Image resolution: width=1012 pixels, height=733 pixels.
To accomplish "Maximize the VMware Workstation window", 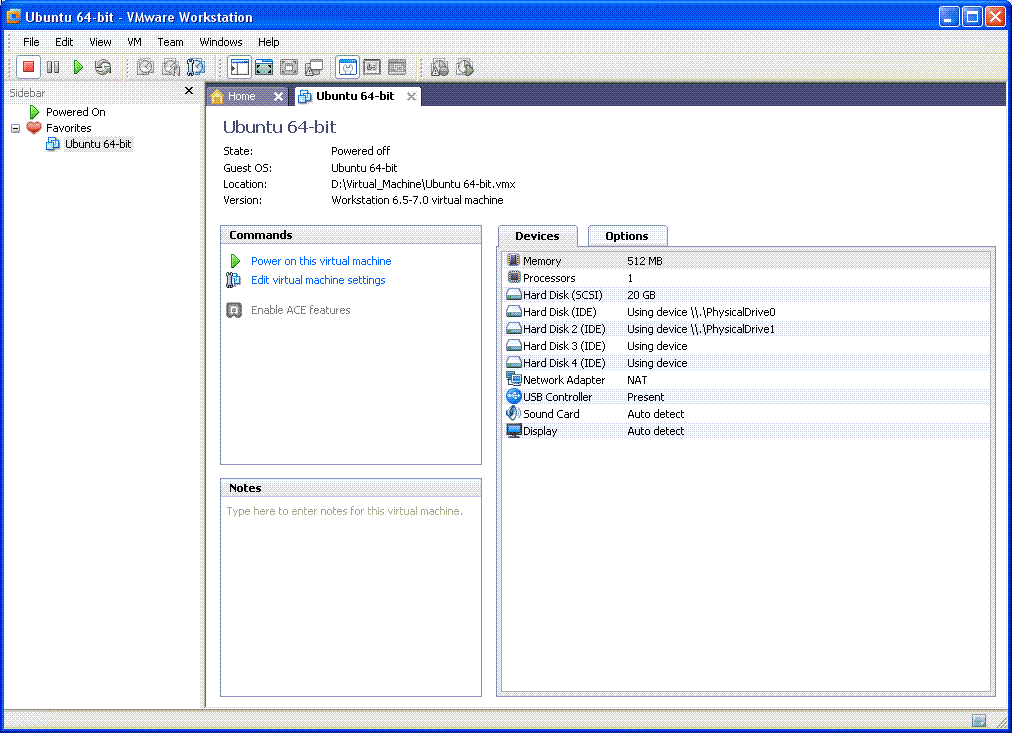I will (971, 17).
